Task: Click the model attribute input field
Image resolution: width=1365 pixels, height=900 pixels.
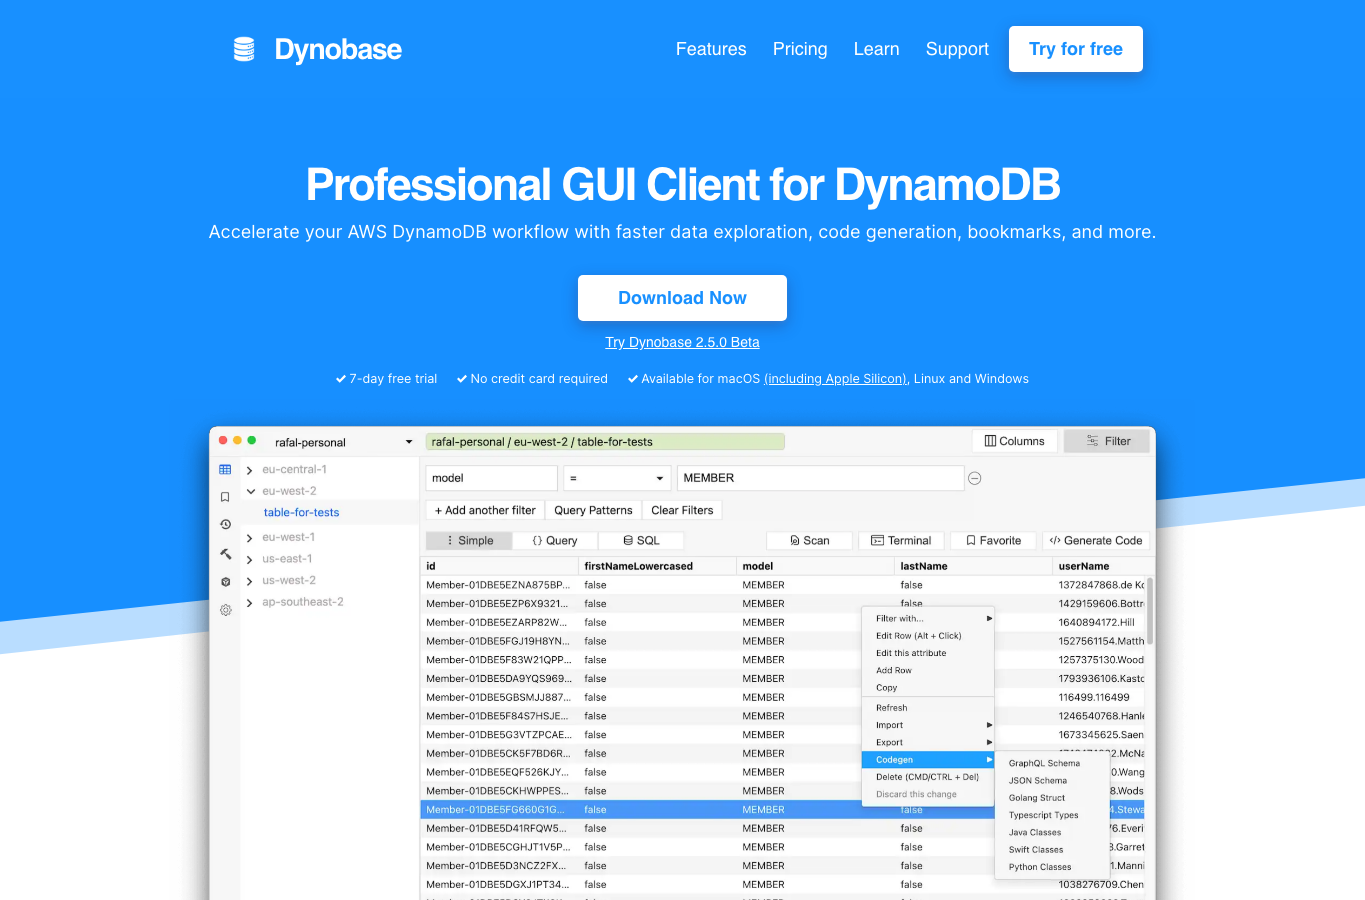Action: pyautogui.click(x=491, y=478)
